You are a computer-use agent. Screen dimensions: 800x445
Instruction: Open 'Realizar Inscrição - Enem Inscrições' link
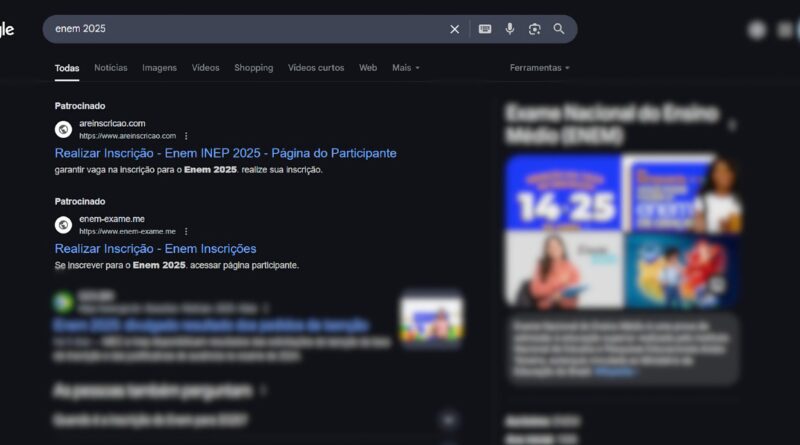tap(155, 248)
